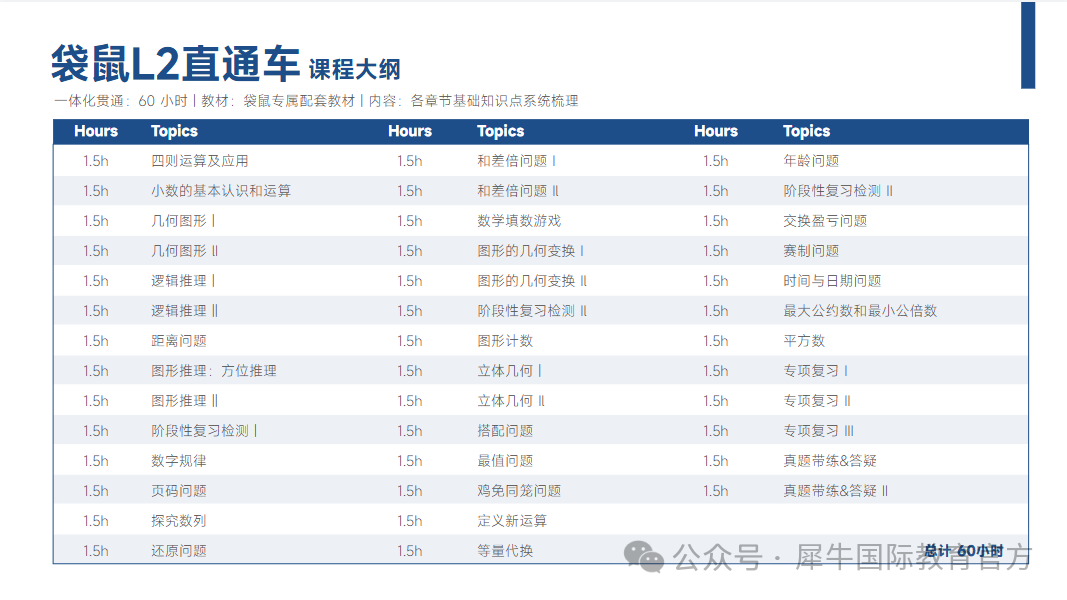
Task: Click the topic 小数的基本认识和运算
Action: (220, 191)
